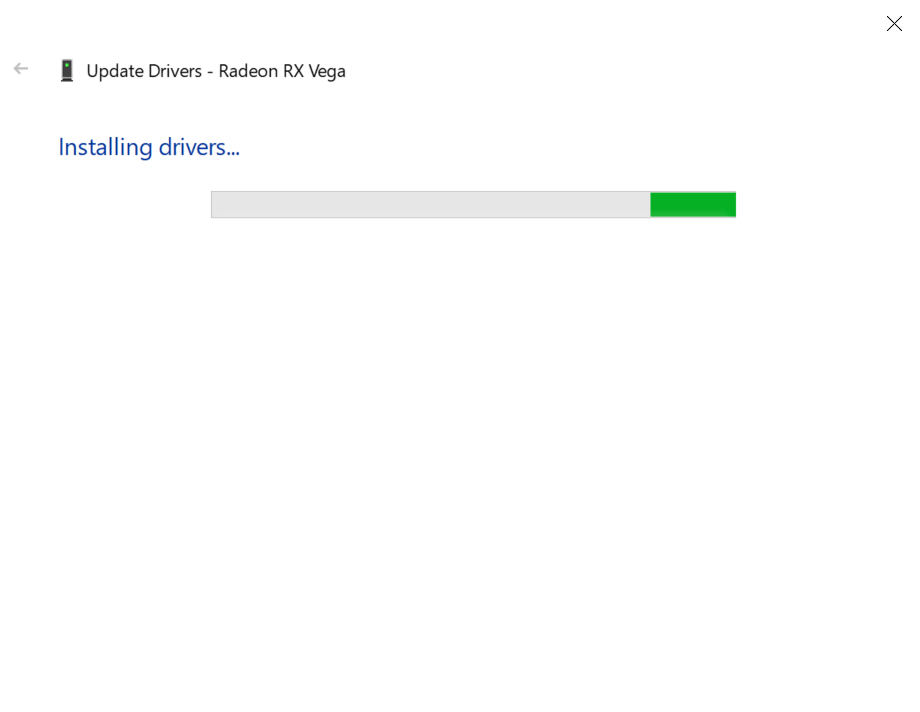Select the "Installing drivers..." heading

(x=149, y=147)
